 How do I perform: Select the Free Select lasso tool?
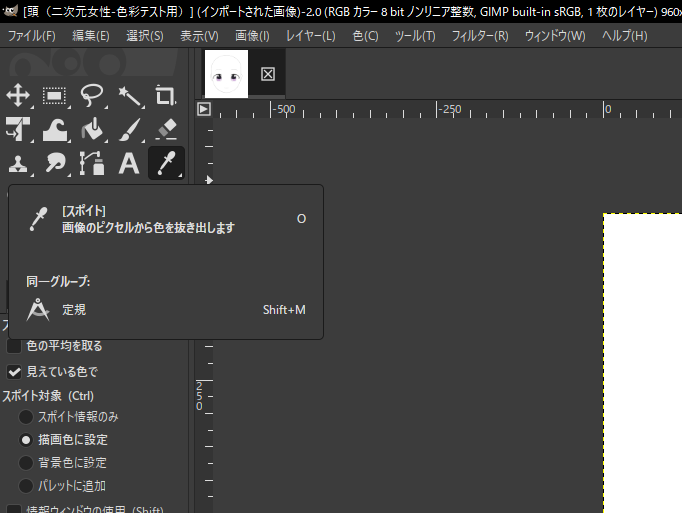click(x=92, y=95)
